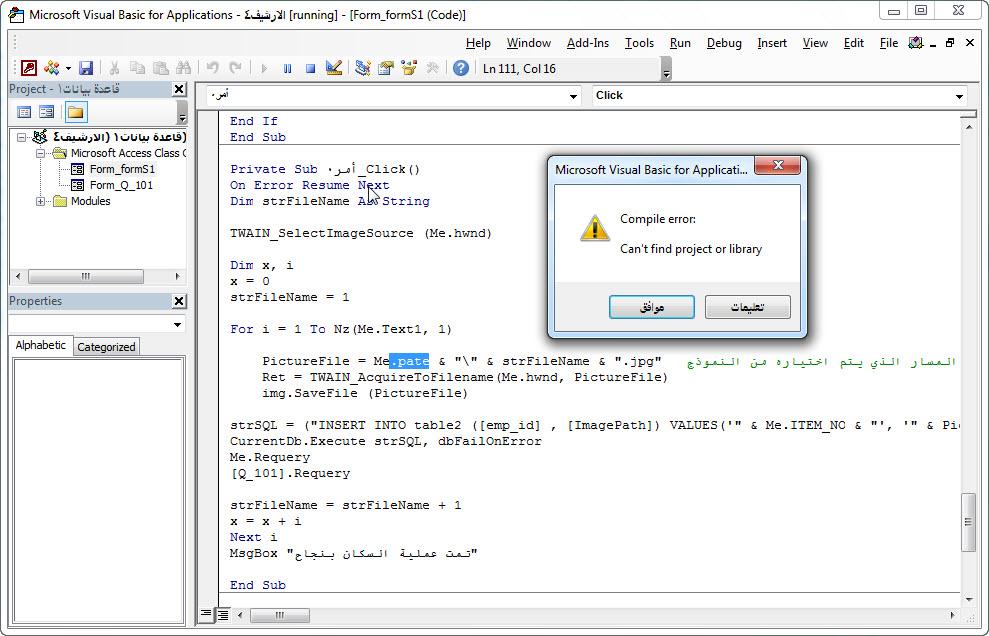989x636 pixels.
Task: Click the code window vertical scrollbar thumb
Action: [968, 522]
